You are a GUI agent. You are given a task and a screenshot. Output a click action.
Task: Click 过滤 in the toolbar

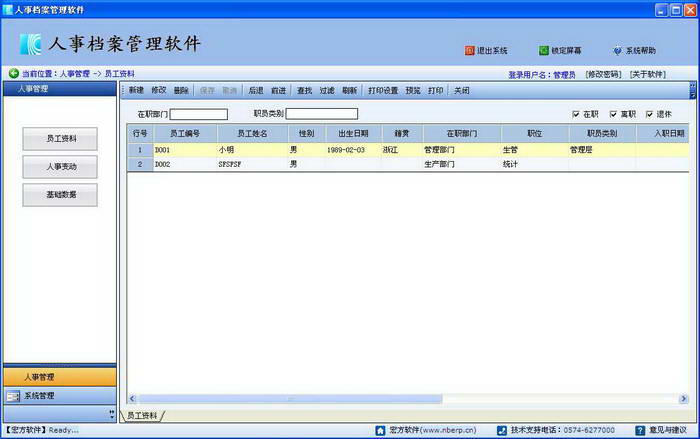click(327, 90)
